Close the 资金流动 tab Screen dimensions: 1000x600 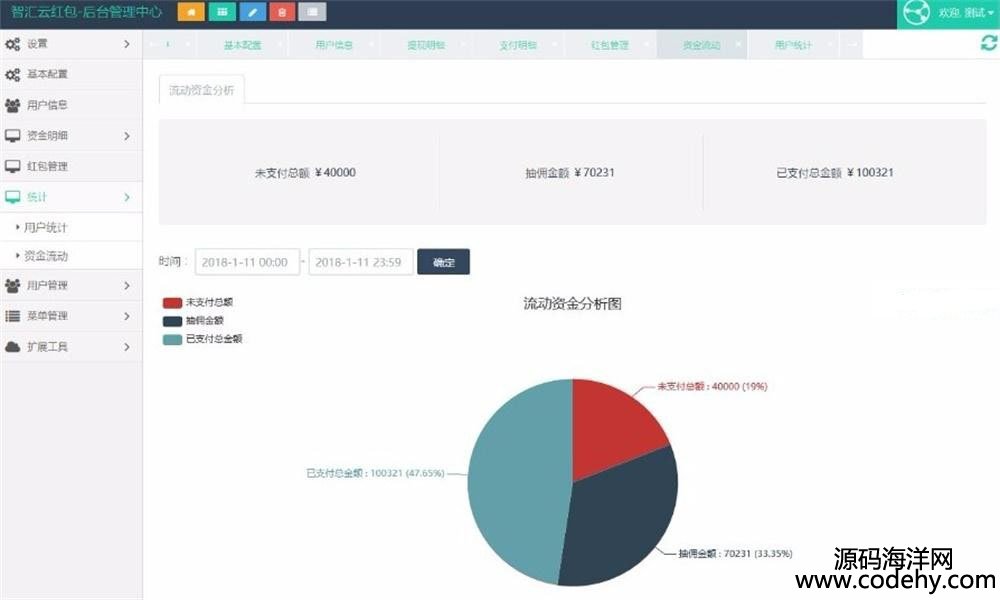tap(739, 44)
